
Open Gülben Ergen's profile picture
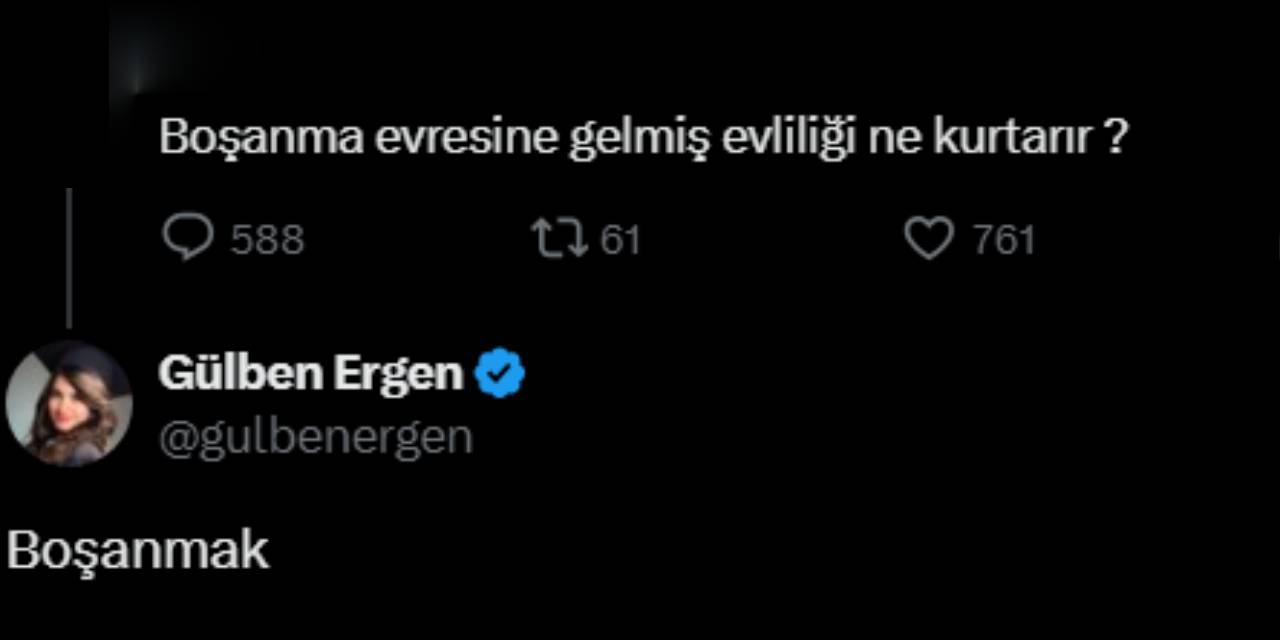[69, 403]
